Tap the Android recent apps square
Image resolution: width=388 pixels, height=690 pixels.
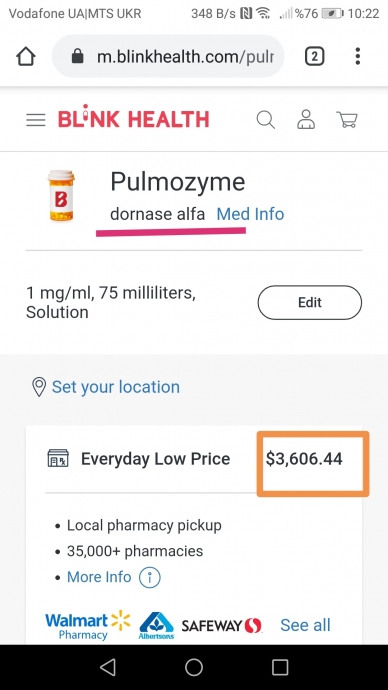[280, 667]
